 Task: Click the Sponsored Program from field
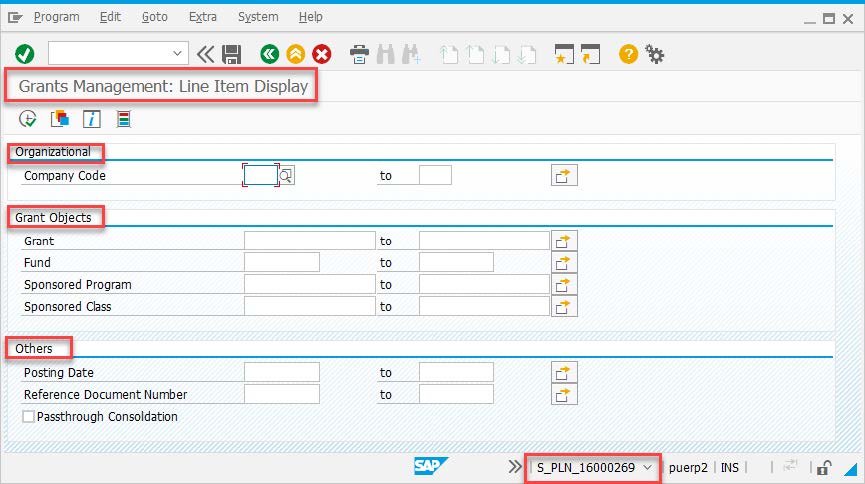[309, 284]
